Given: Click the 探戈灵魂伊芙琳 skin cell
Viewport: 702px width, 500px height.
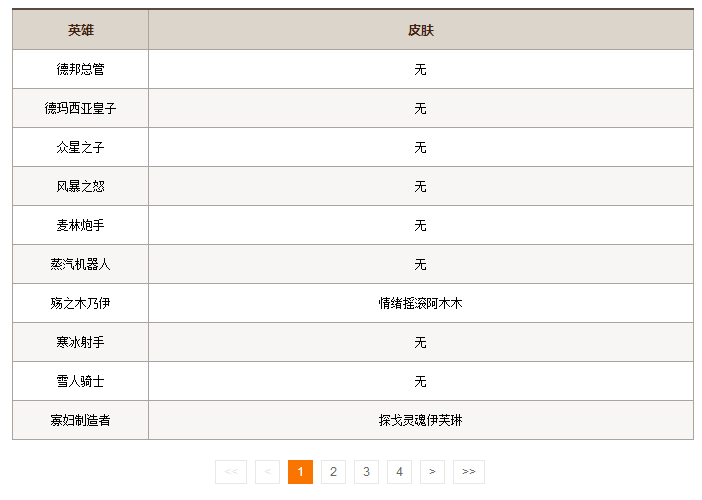Looking at the screenshot, I should 420,420.
